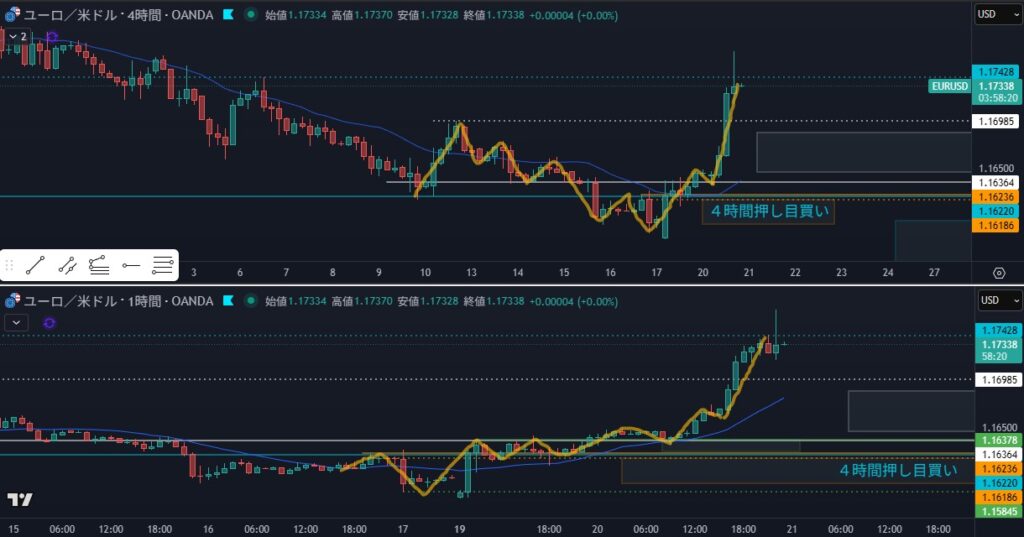
Task: Select the trend line drawing tool
Action: (x=36, y=265)
